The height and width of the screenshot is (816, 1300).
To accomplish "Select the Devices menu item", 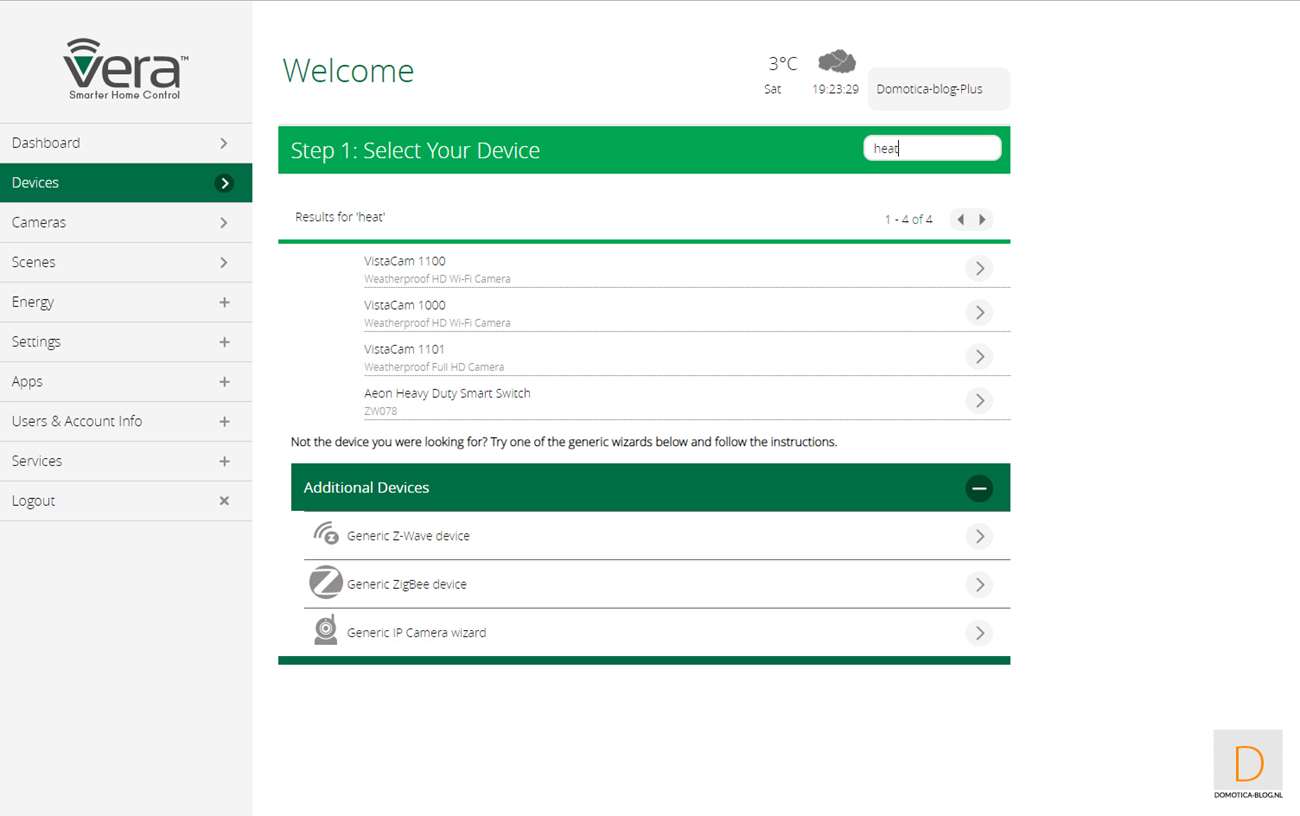I will click(x=126, y=183).
